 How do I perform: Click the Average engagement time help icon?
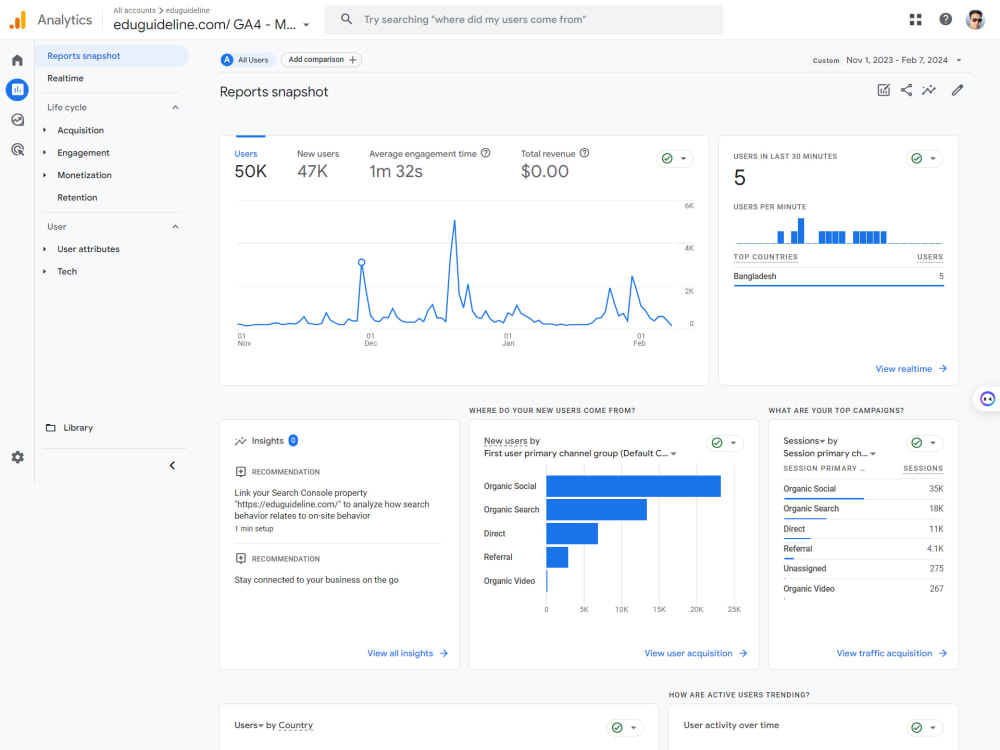click(x=485, y=153)
